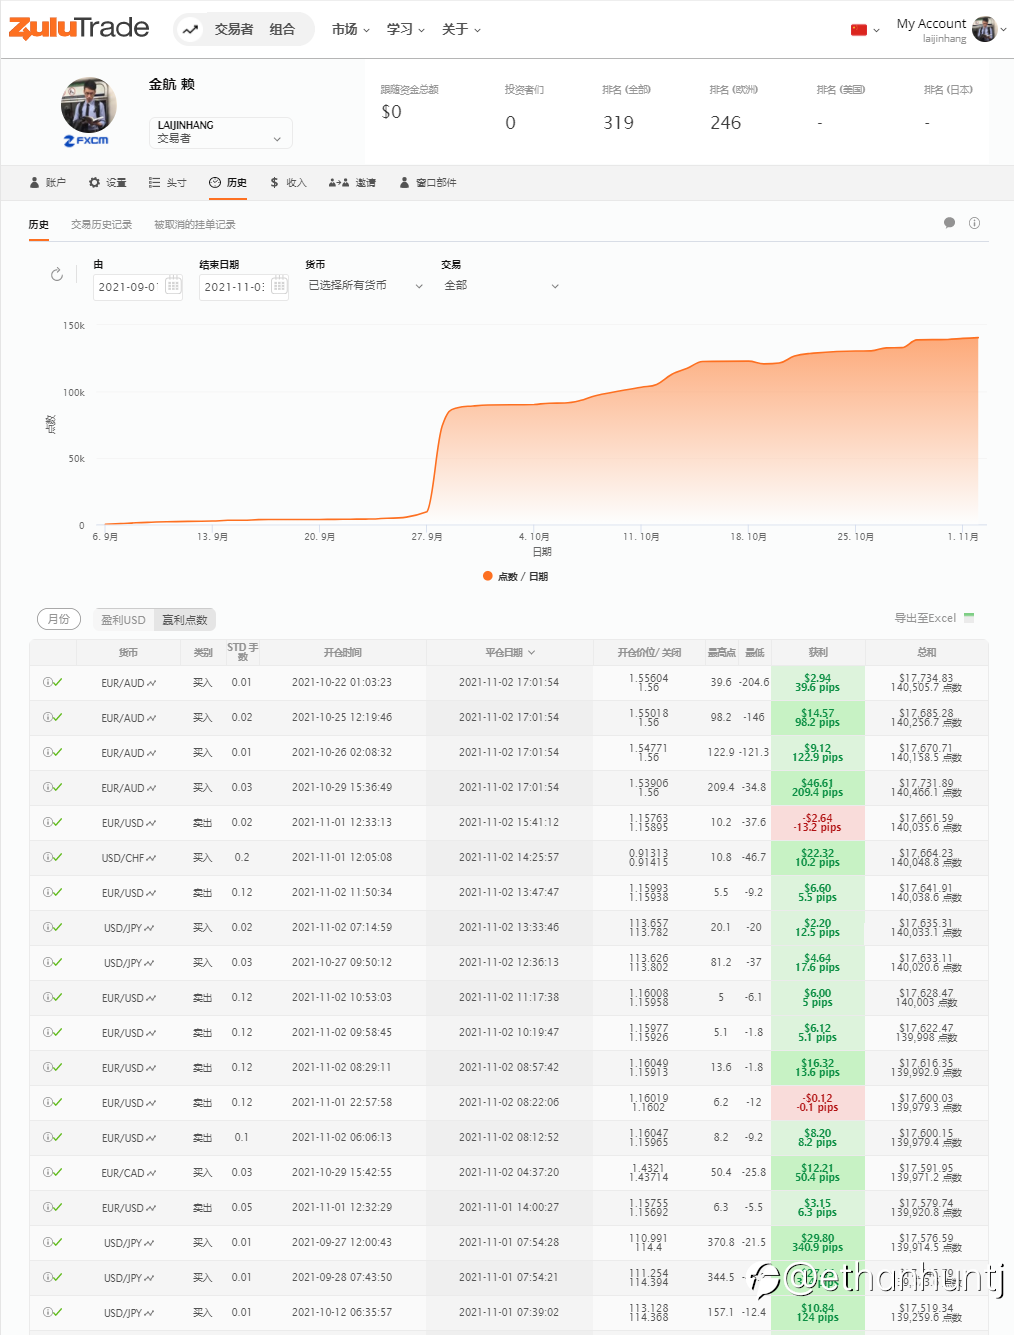Click the 月份 button
Viewport: 1014px width, 1335px height.
(59, 619)
